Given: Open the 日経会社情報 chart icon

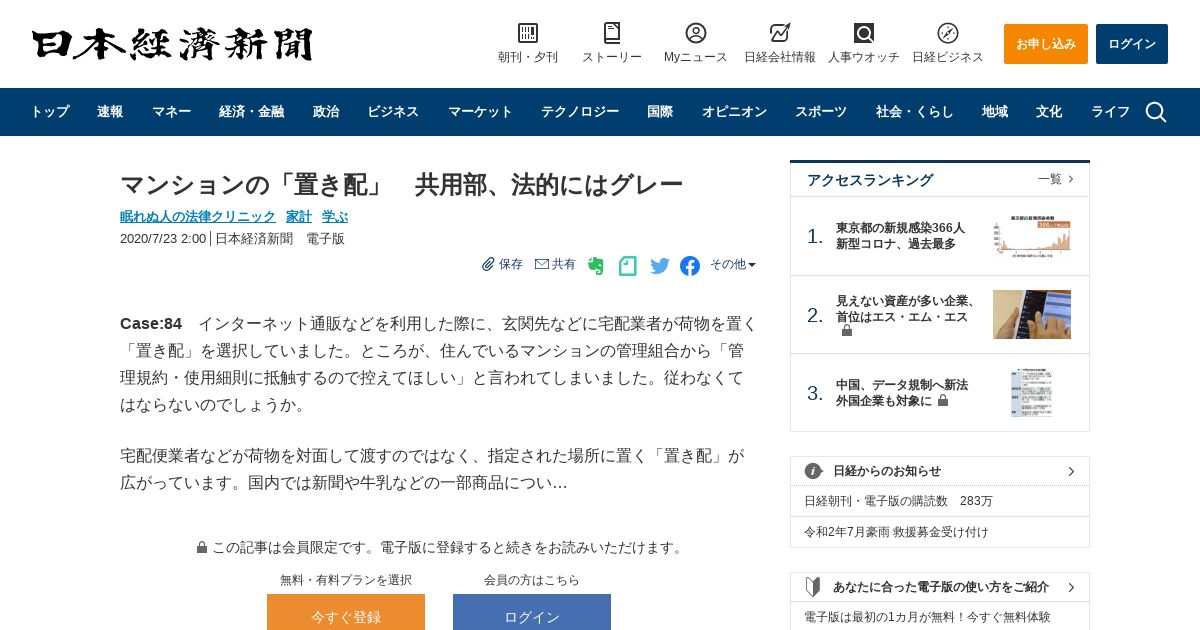Looking at the screenshot, I should point(780,33).
